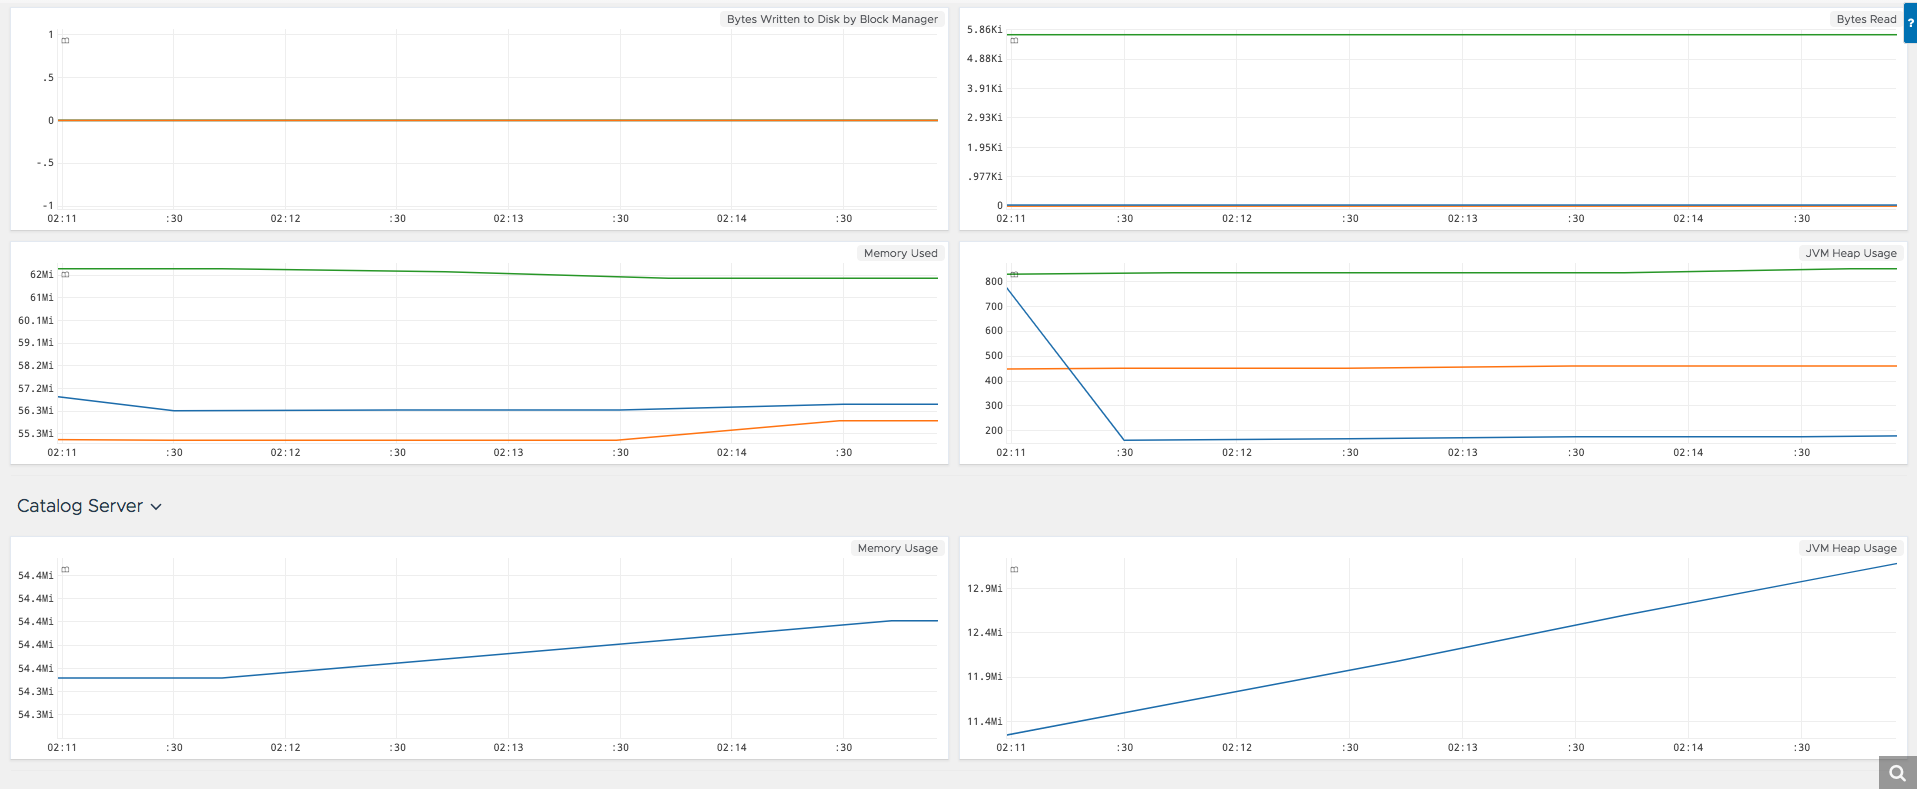Click the rising blue line in Catalog JVM Heap chart
Image resolution: width=1917 pixels, height=789 pixels.
pyautogui.click(x=1452, y=650)
